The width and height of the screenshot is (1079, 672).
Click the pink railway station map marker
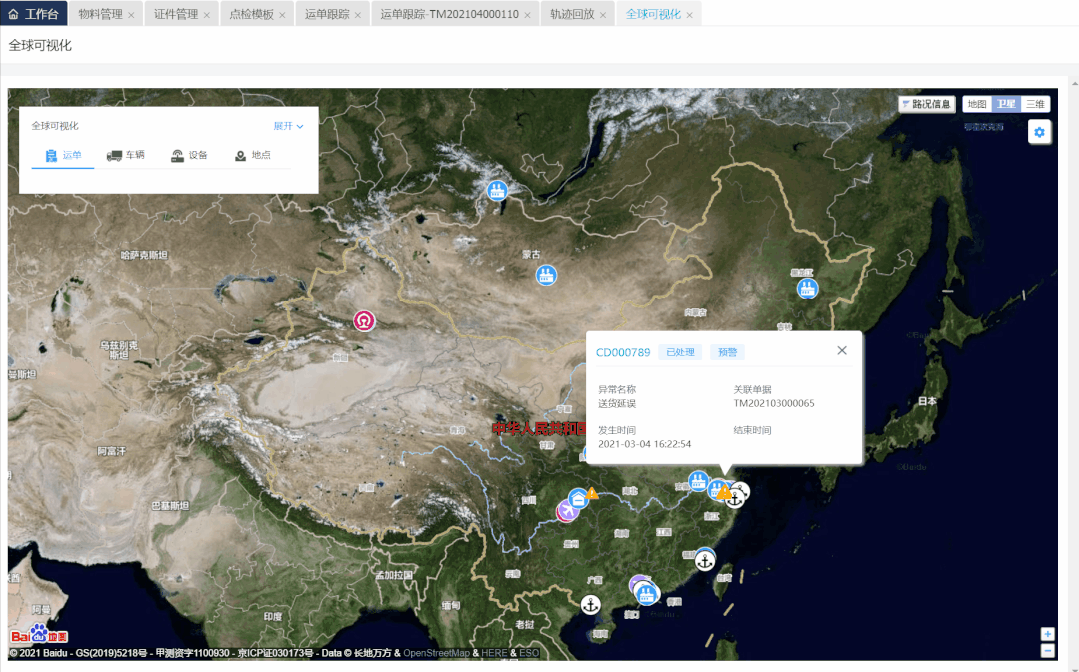tap(365, 321)
